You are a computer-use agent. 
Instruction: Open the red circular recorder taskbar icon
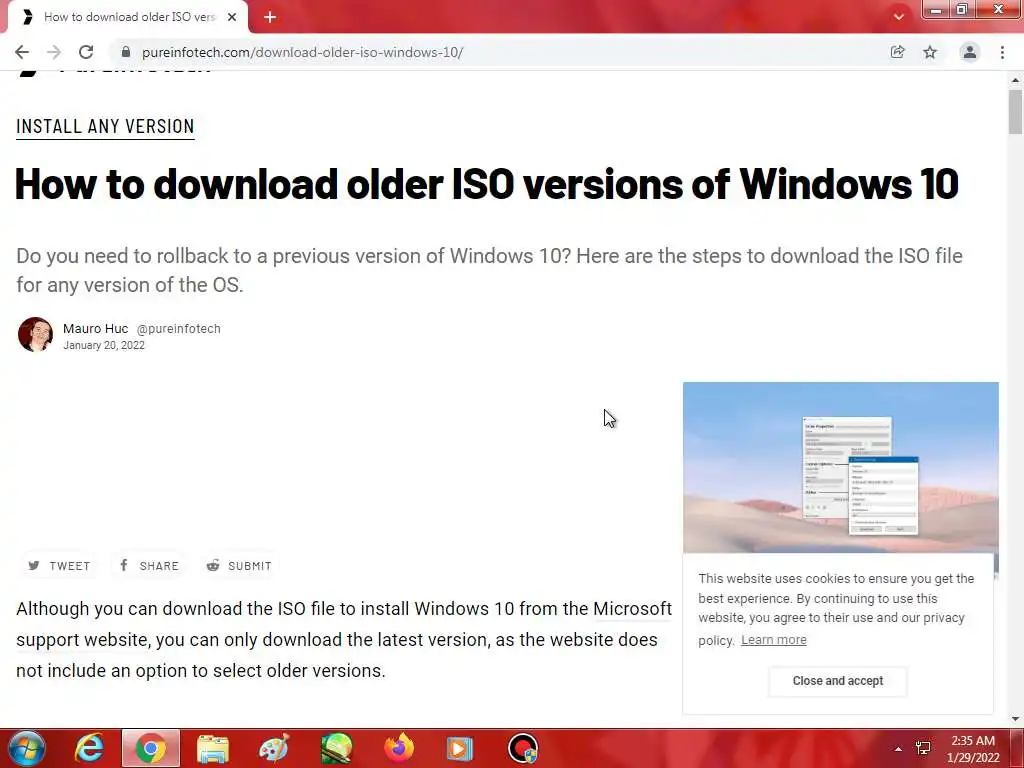522,748
